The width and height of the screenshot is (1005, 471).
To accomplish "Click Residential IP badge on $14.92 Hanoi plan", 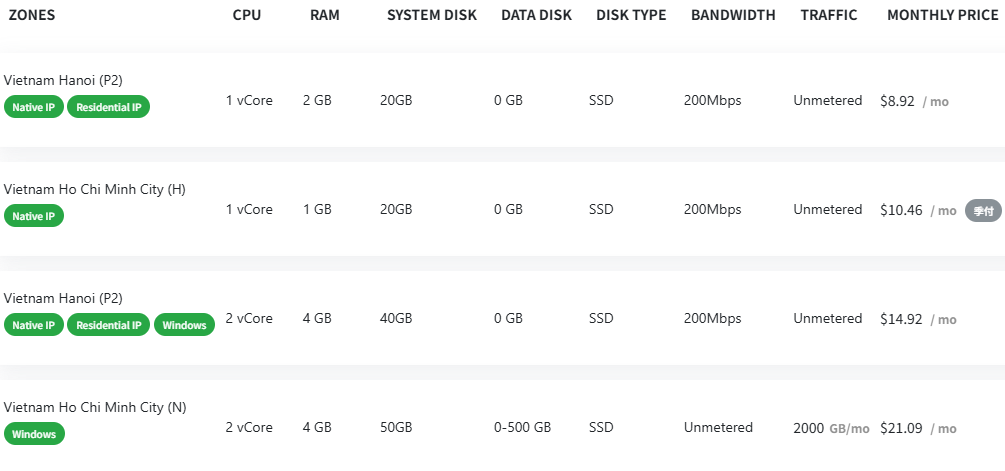I will tap(108, 325).
